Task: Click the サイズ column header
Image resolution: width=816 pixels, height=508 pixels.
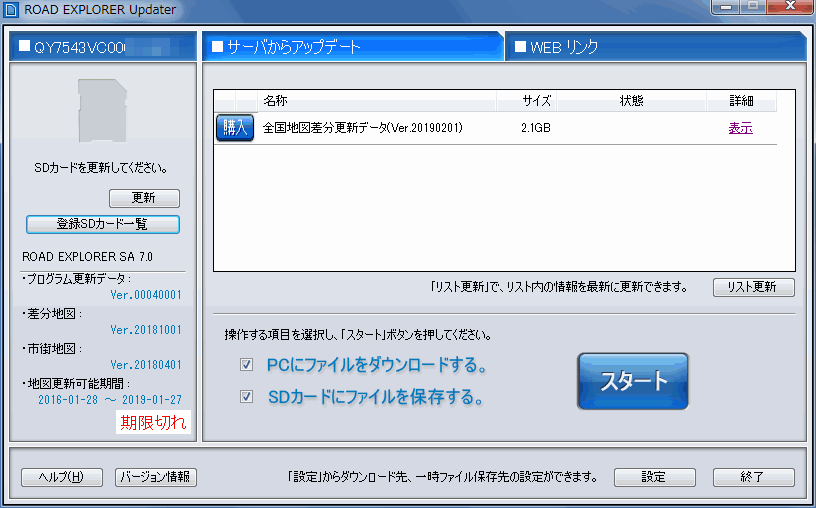Action: (x=526, y=100)
